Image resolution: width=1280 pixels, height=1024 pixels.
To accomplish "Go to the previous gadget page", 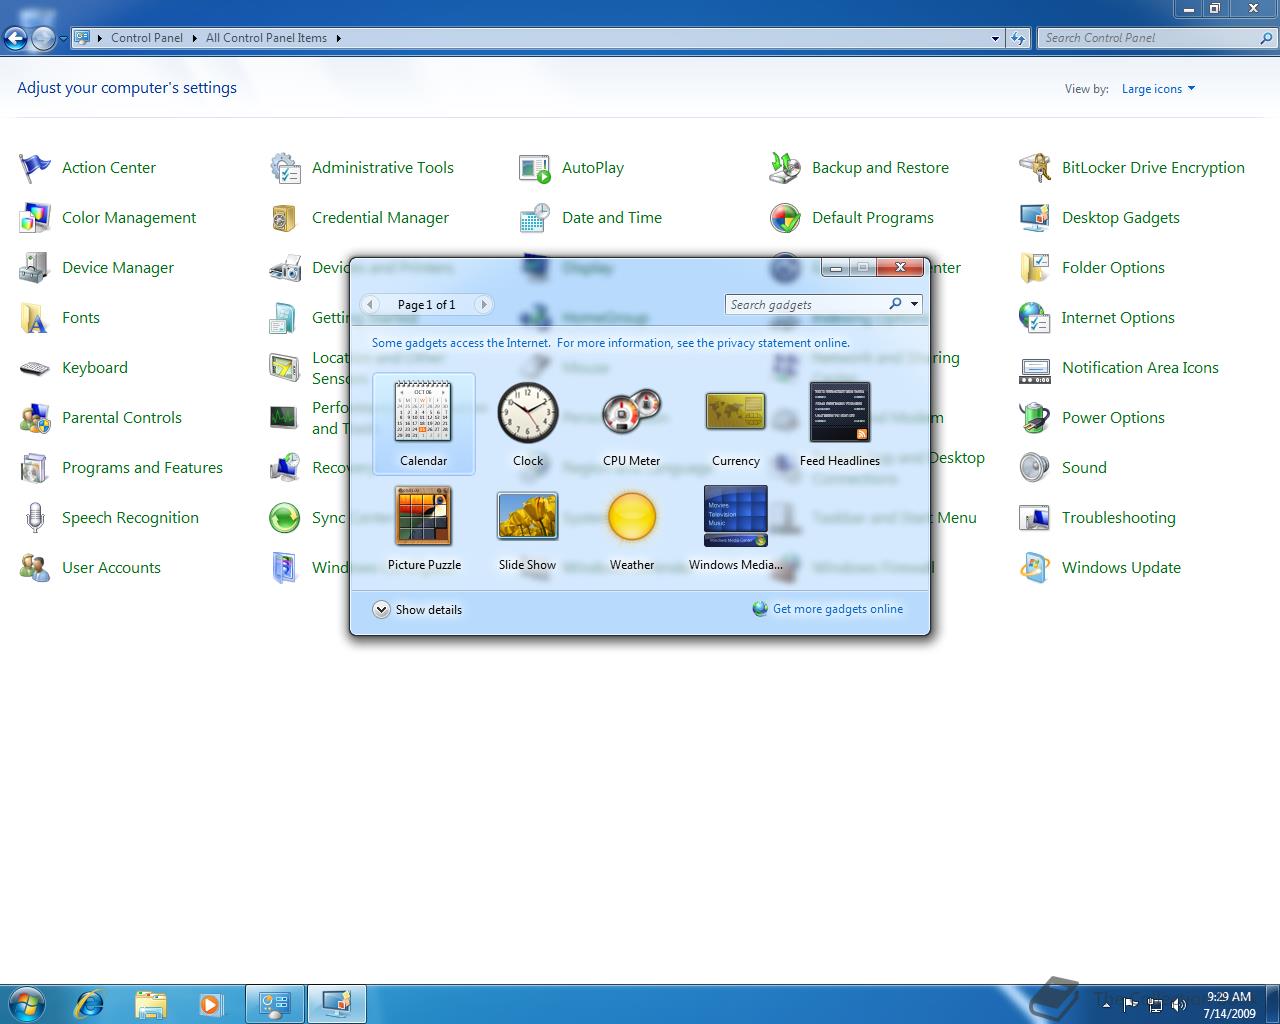I will coord(370,304).
